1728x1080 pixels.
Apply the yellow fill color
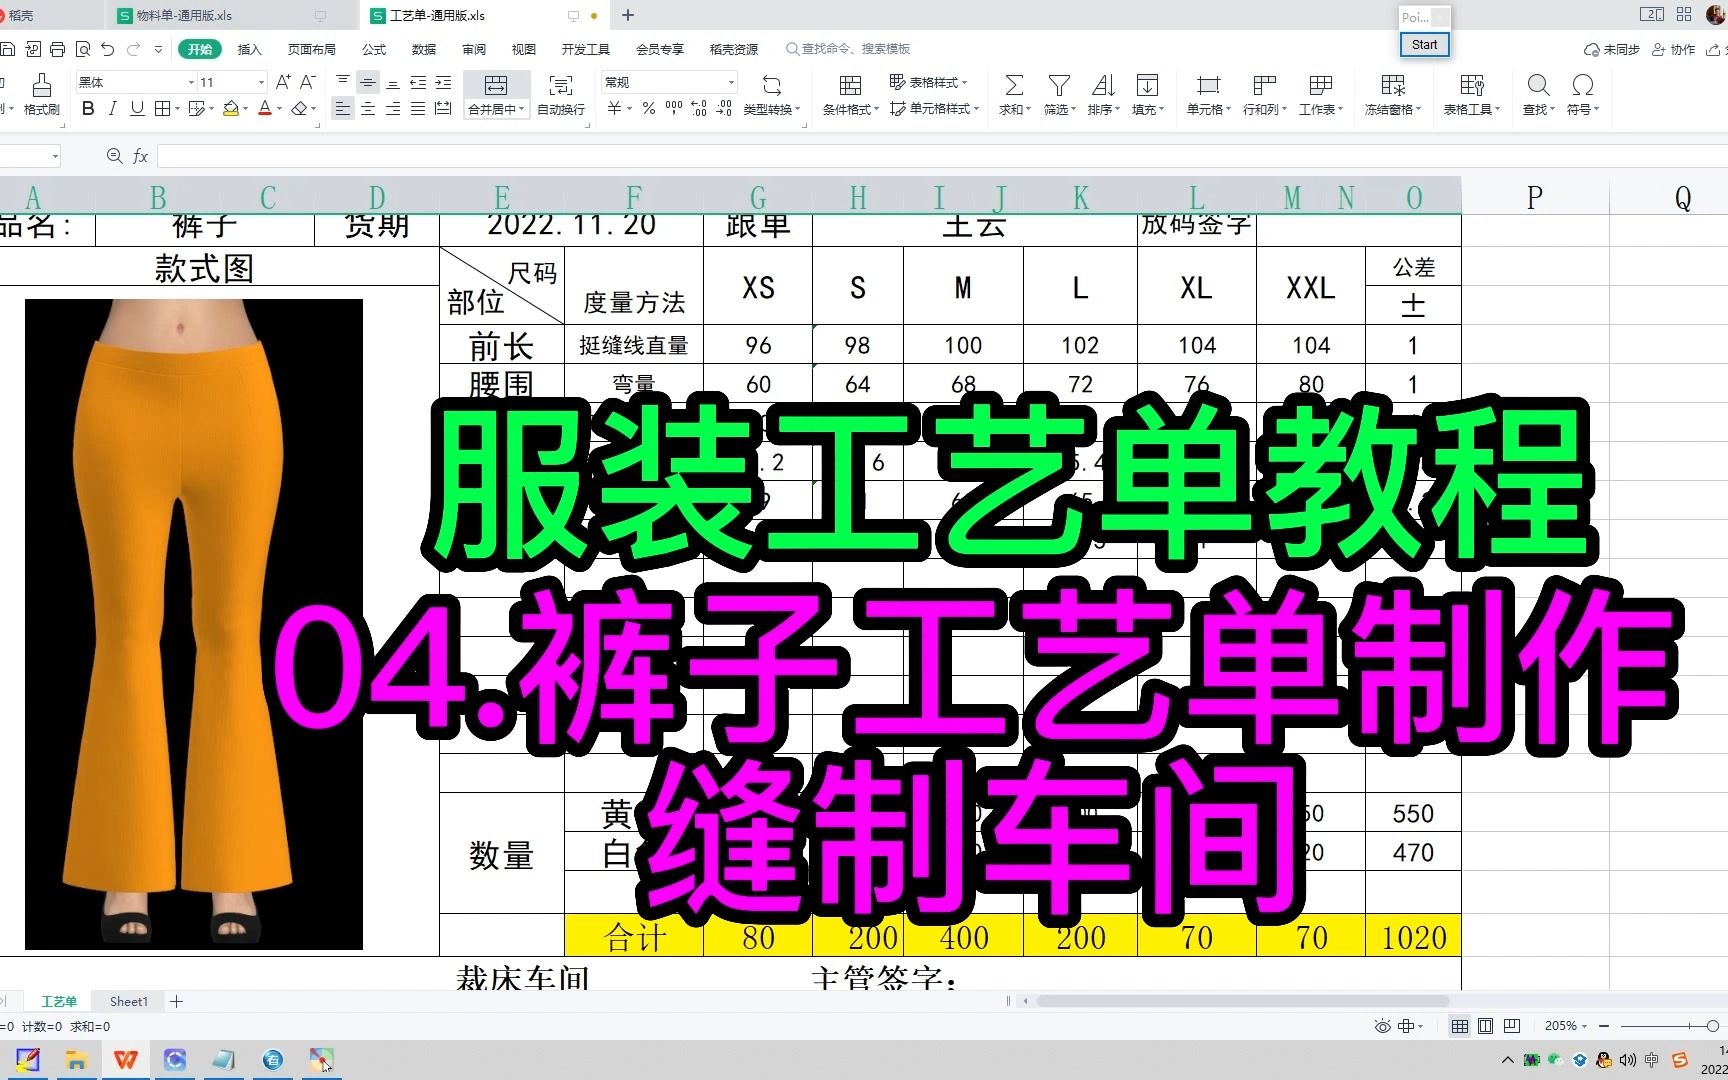click(231, 109)
